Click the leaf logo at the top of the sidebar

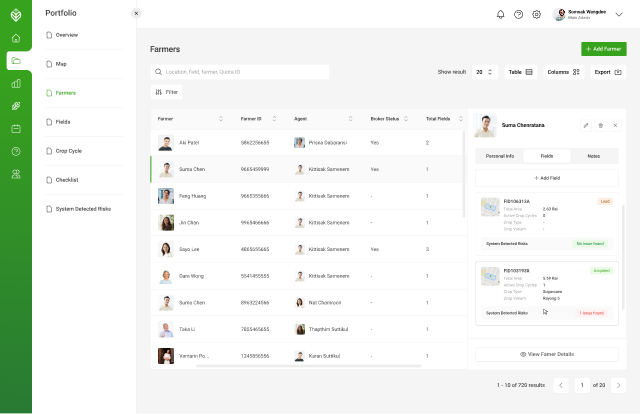pos(16,15)
